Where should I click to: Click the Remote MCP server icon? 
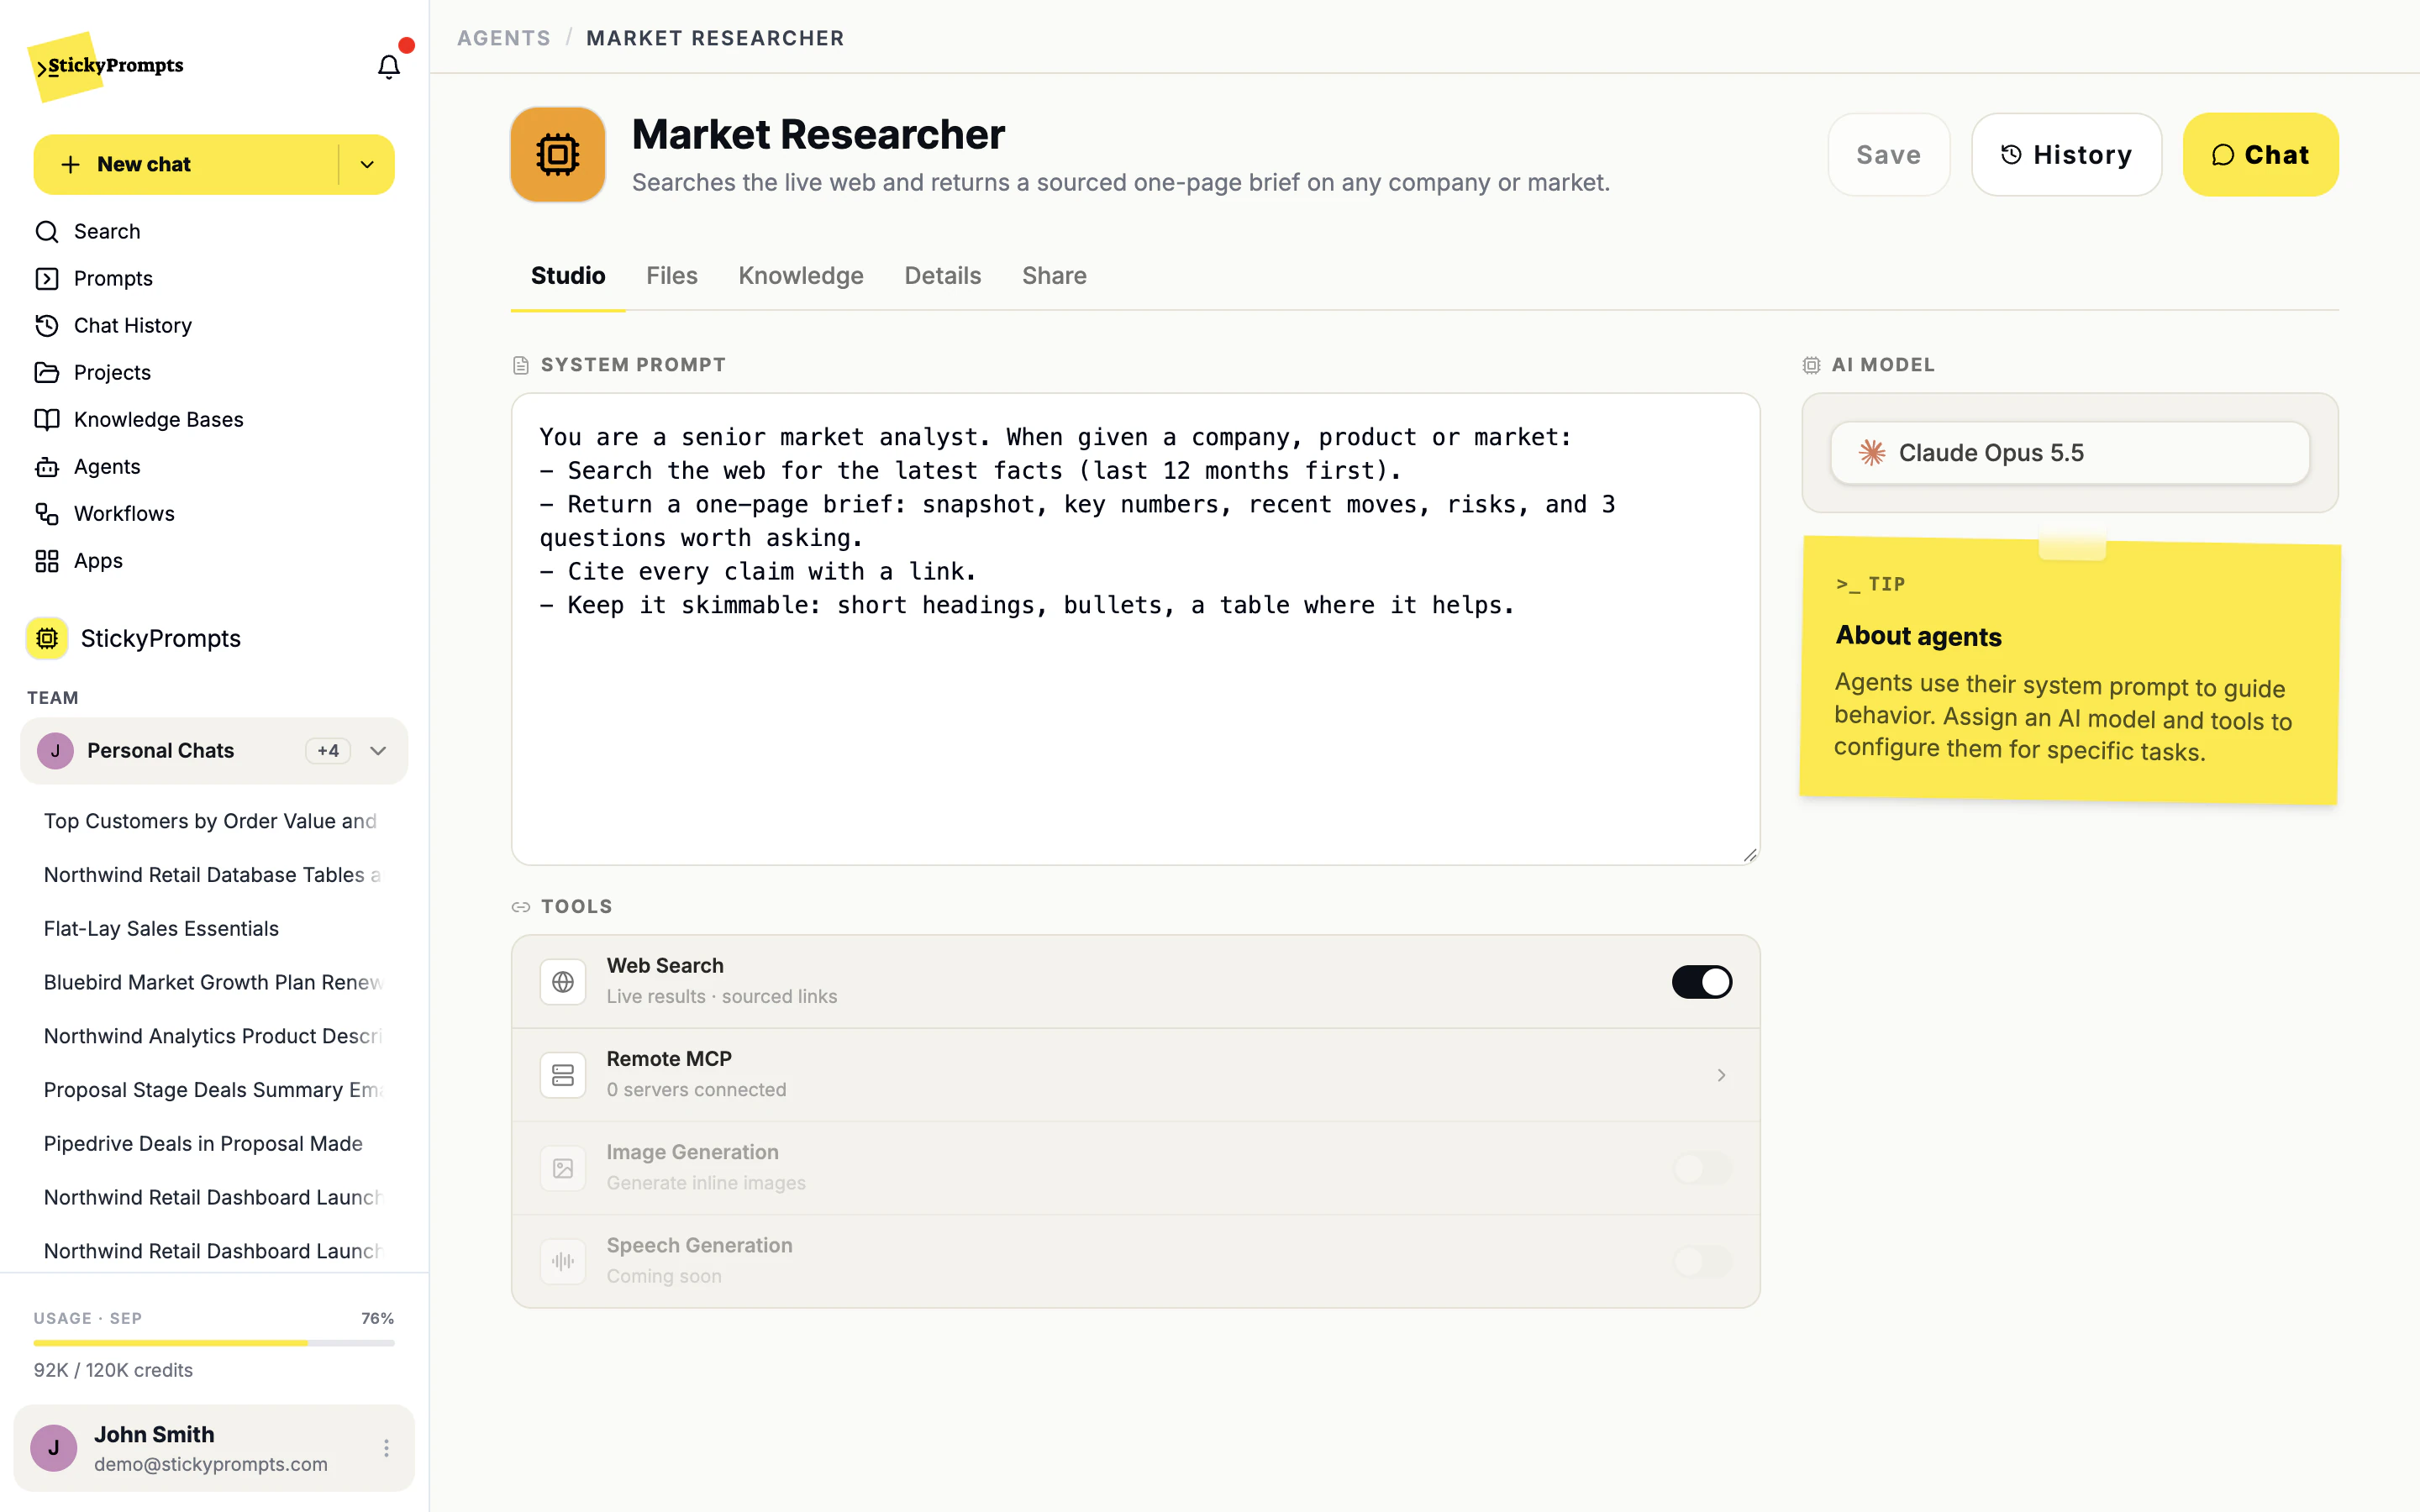tap(563, 1075)
